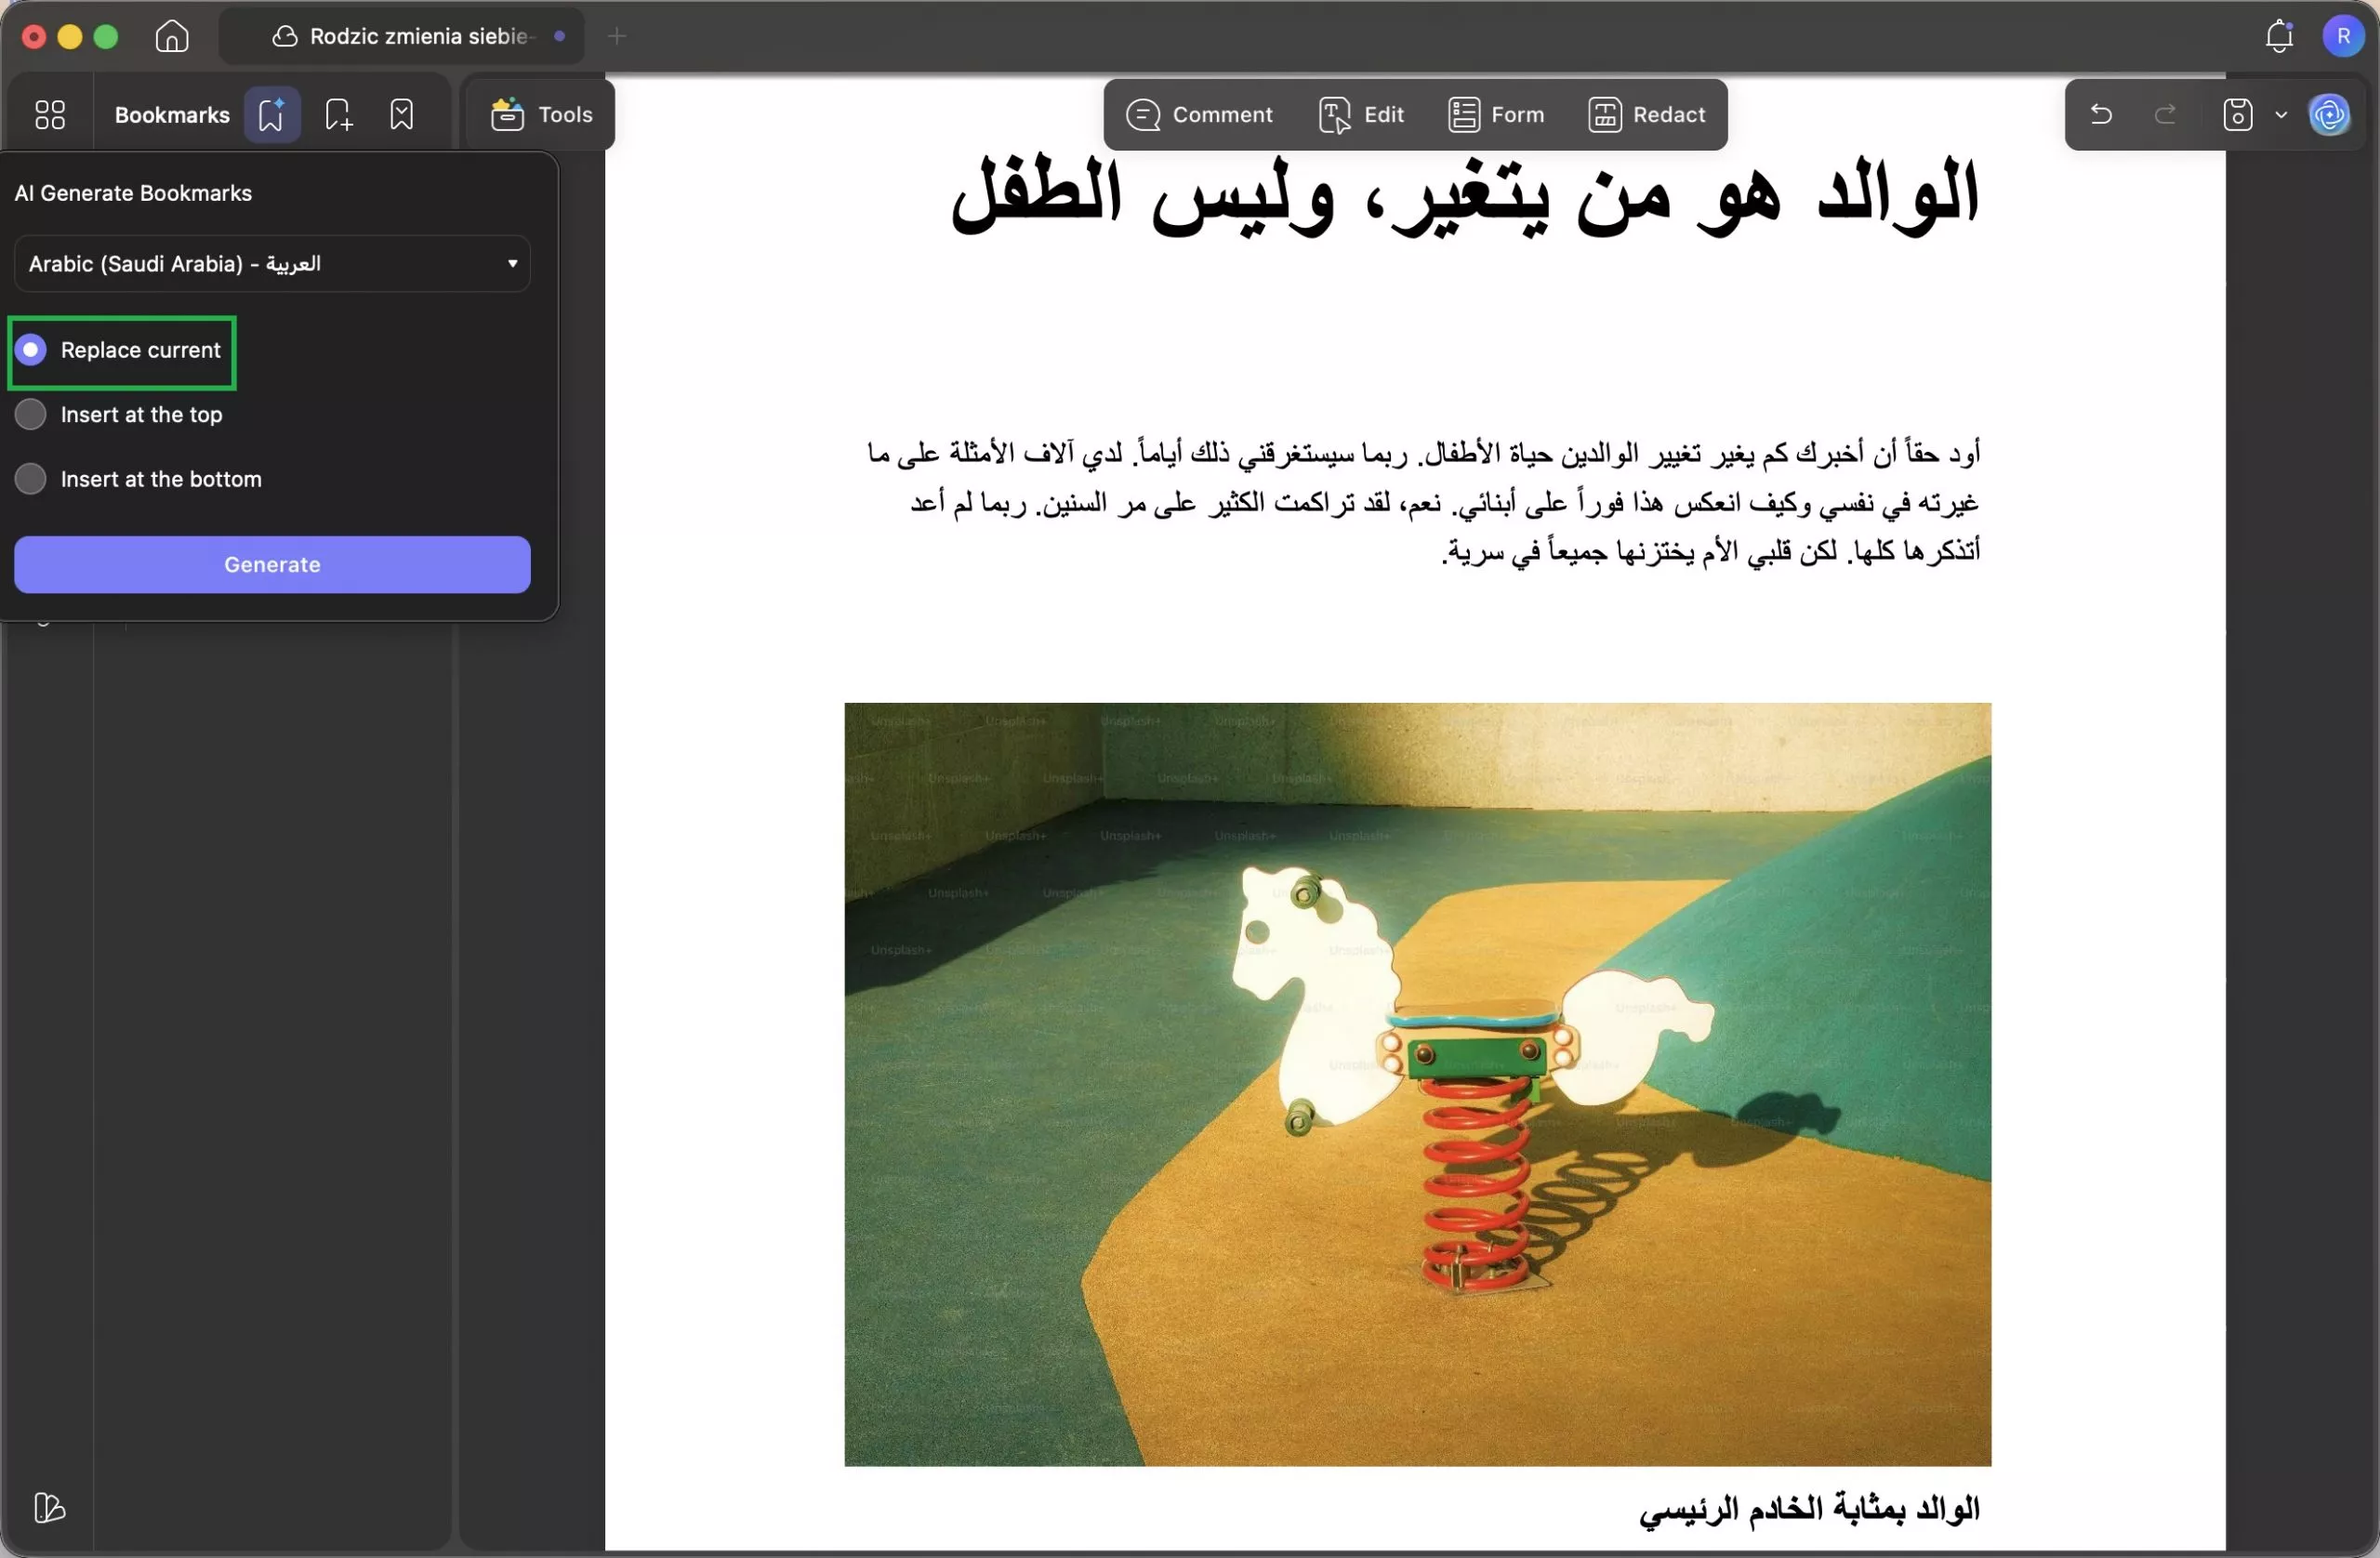This screenshot has width=2380, height=1558.
Task: Open the AI assistant with the blue icon
Action: (x=2330, y=114)
